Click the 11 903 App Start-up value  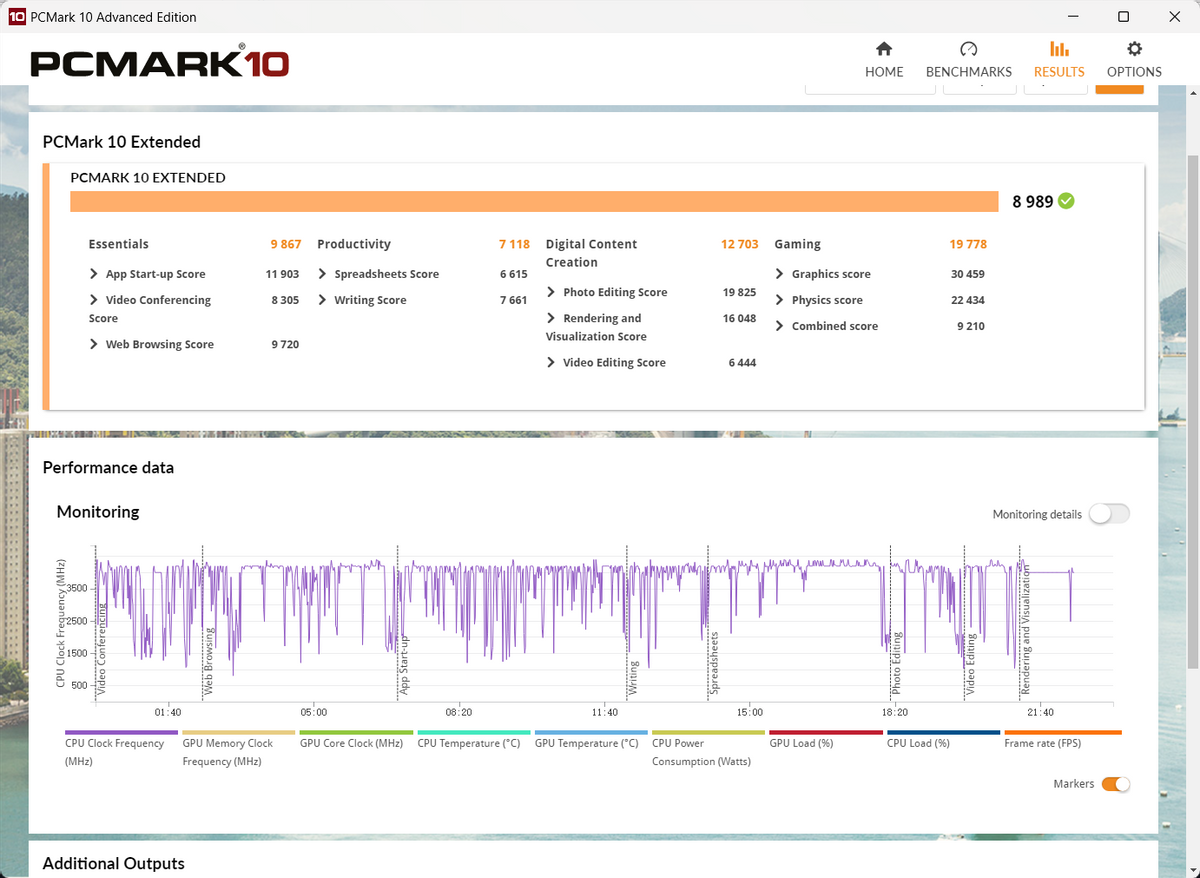click(x=282, y=274)
